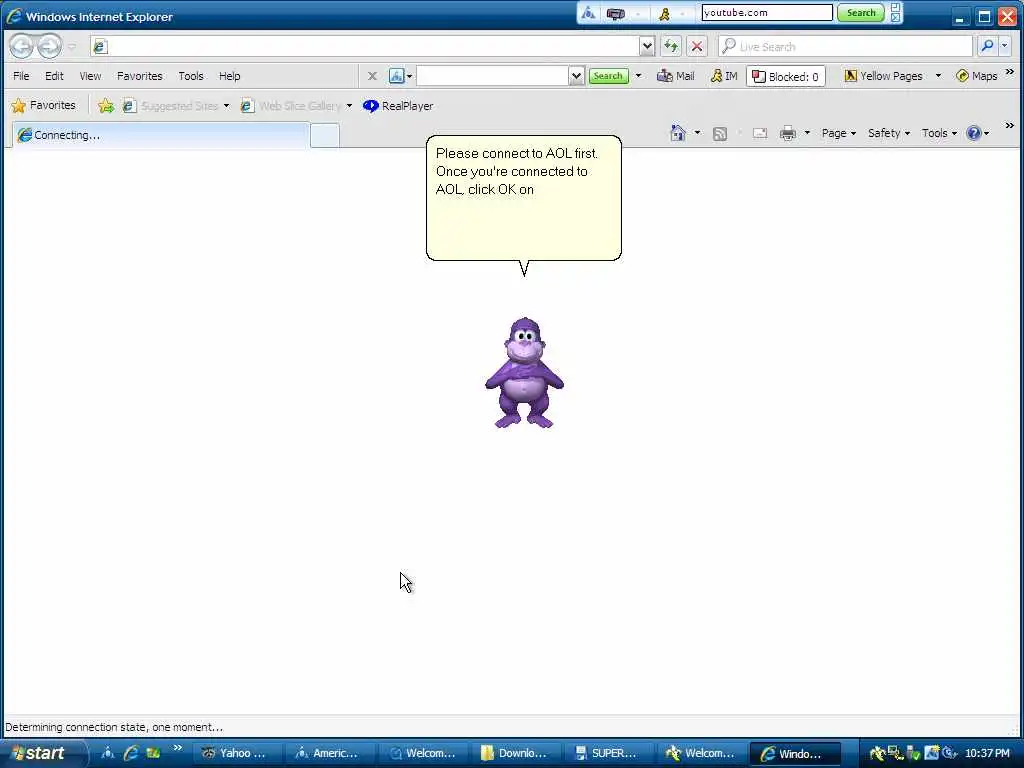Click the Windows start button
Screen dimensions: 1024x768
pyautogui.click(x=43, y=753)
